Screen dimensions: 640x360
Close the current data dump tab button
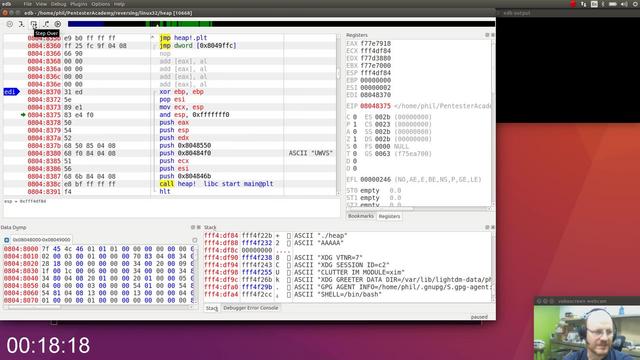(195, 240)
